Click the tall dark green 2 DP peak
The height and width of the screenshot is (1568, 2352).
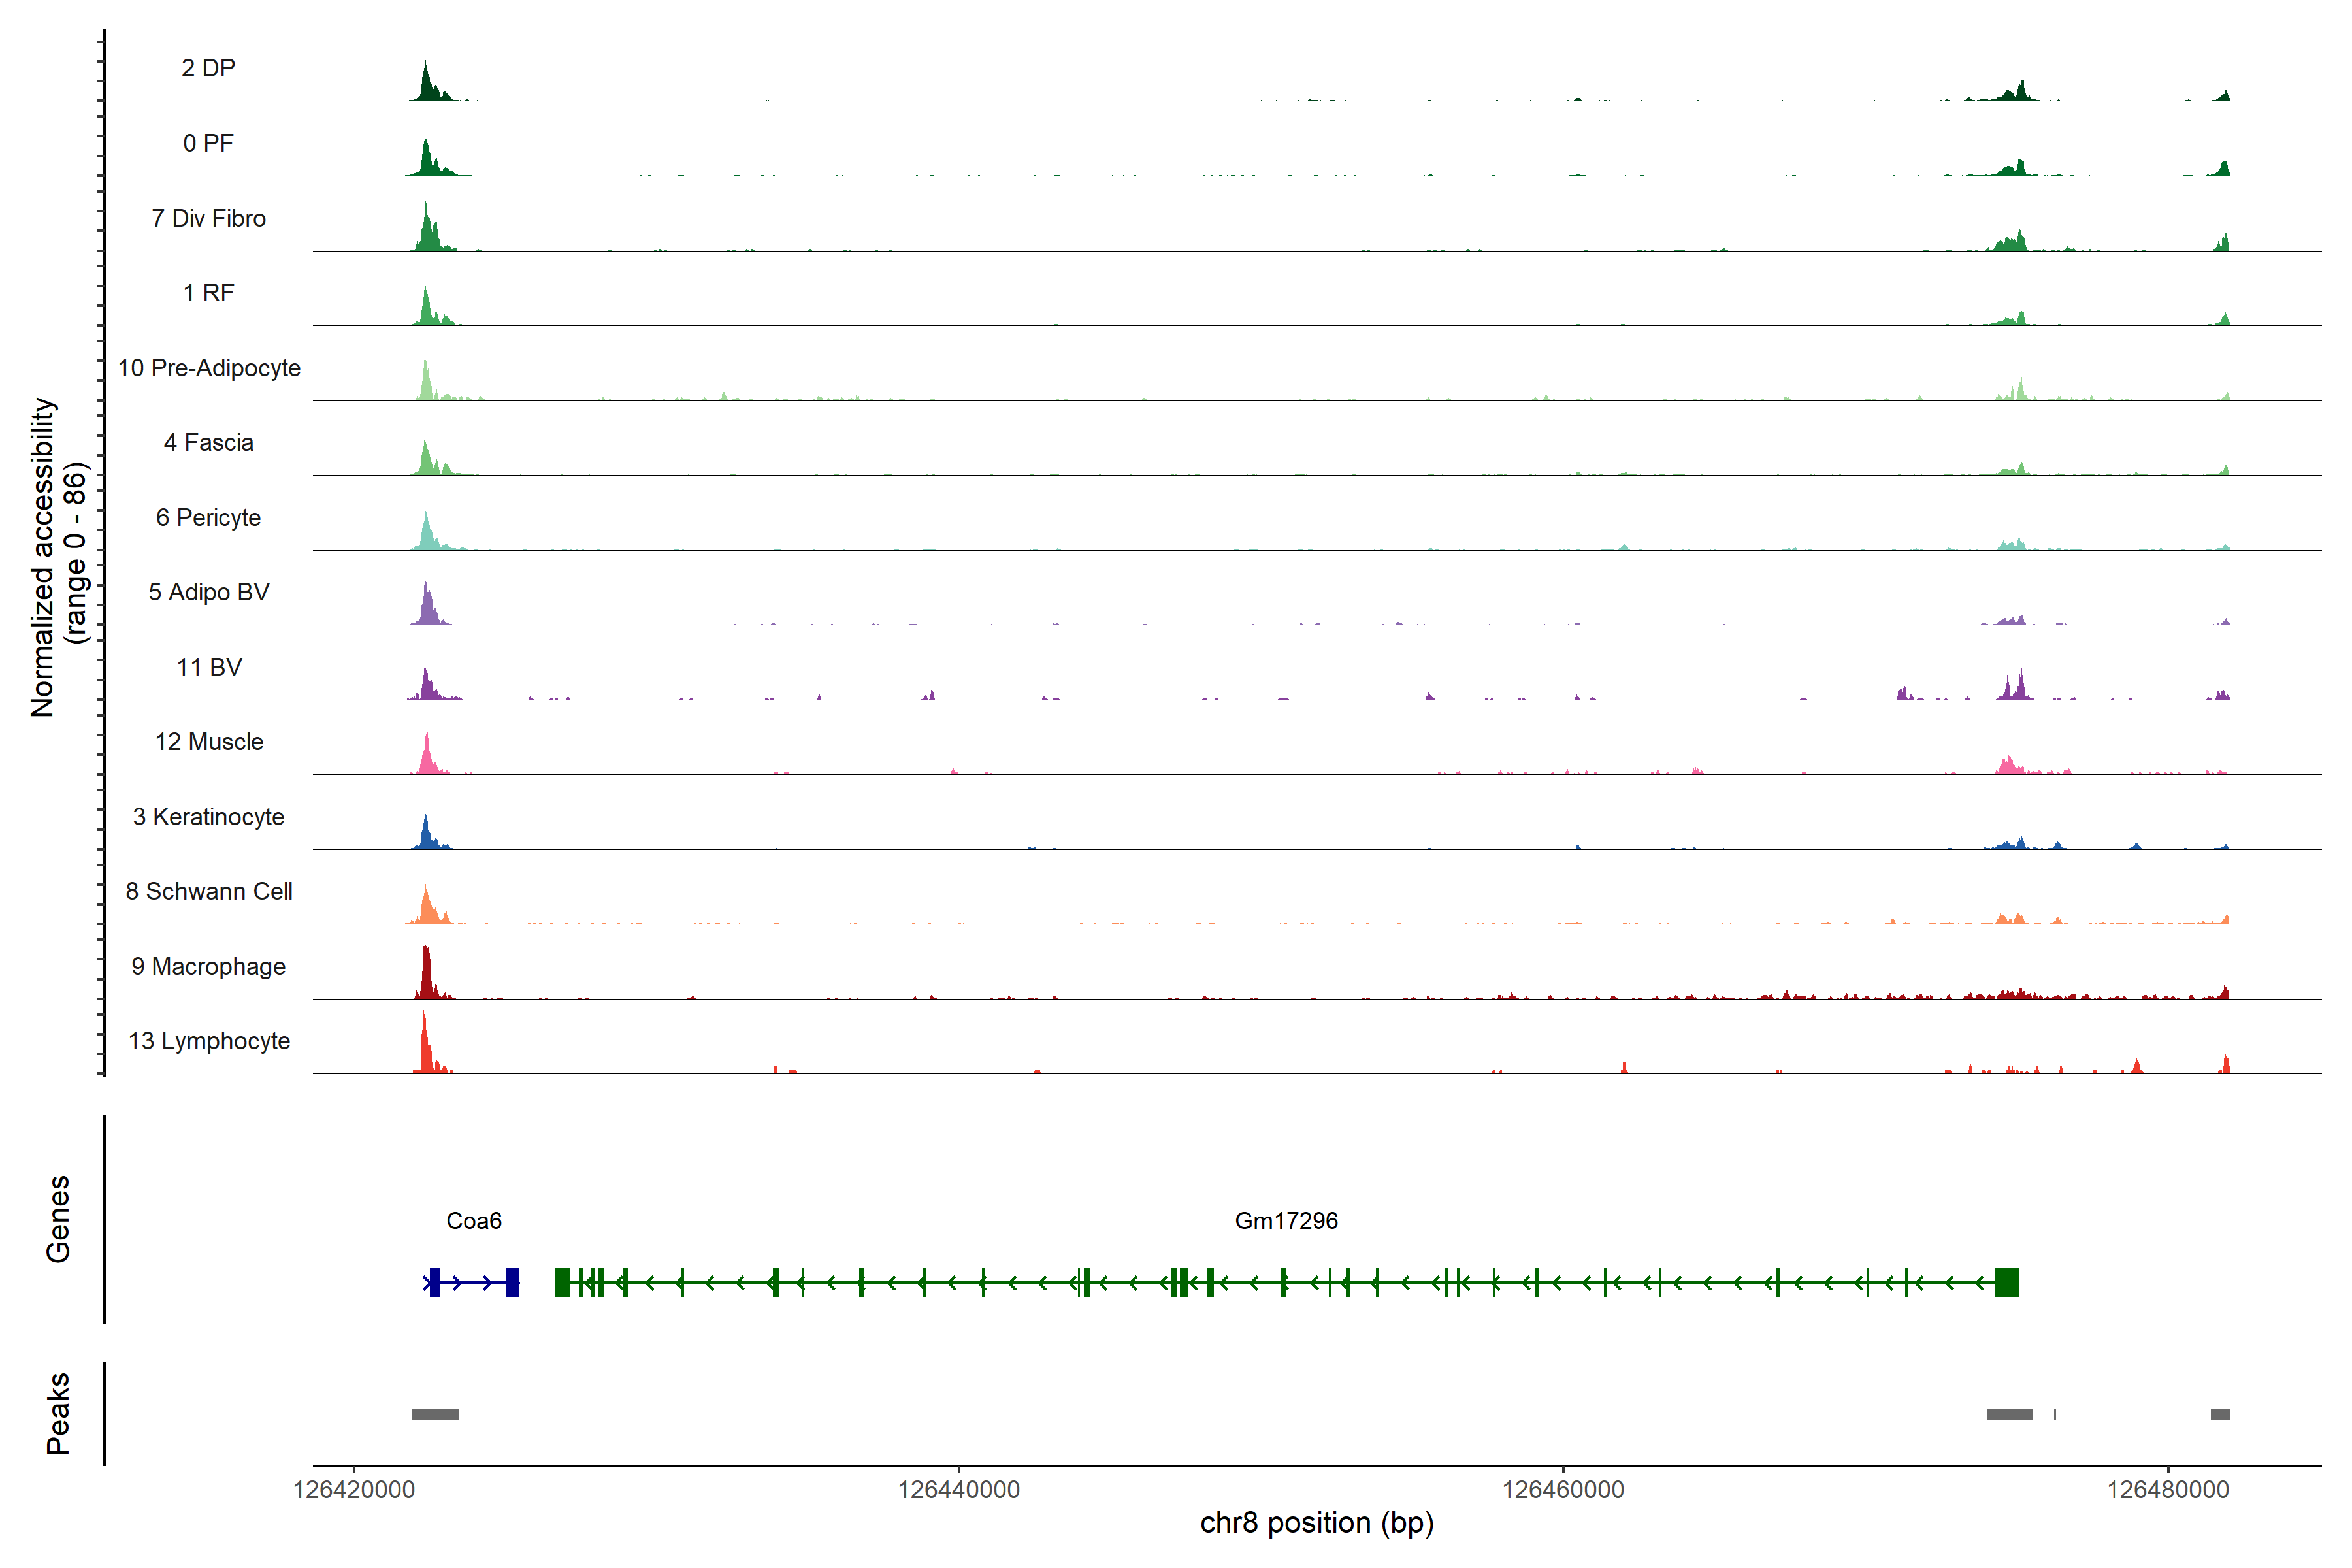click(427, 86)
